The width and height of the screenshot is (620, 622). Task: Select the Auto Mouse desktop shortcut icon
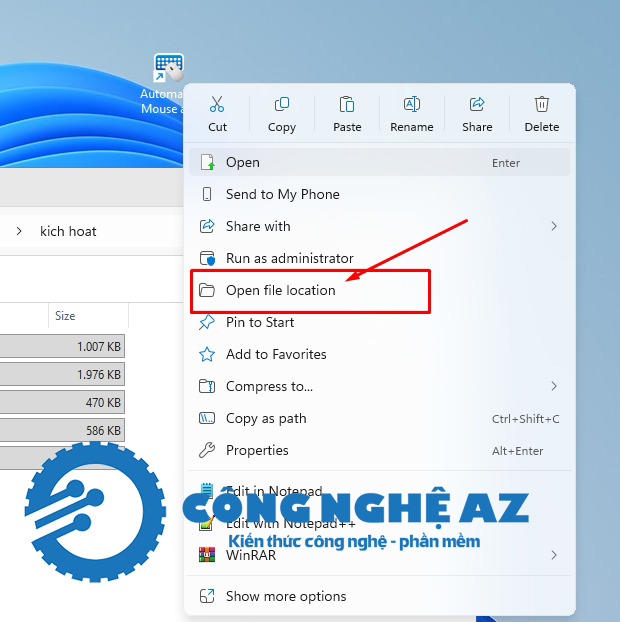167,70
